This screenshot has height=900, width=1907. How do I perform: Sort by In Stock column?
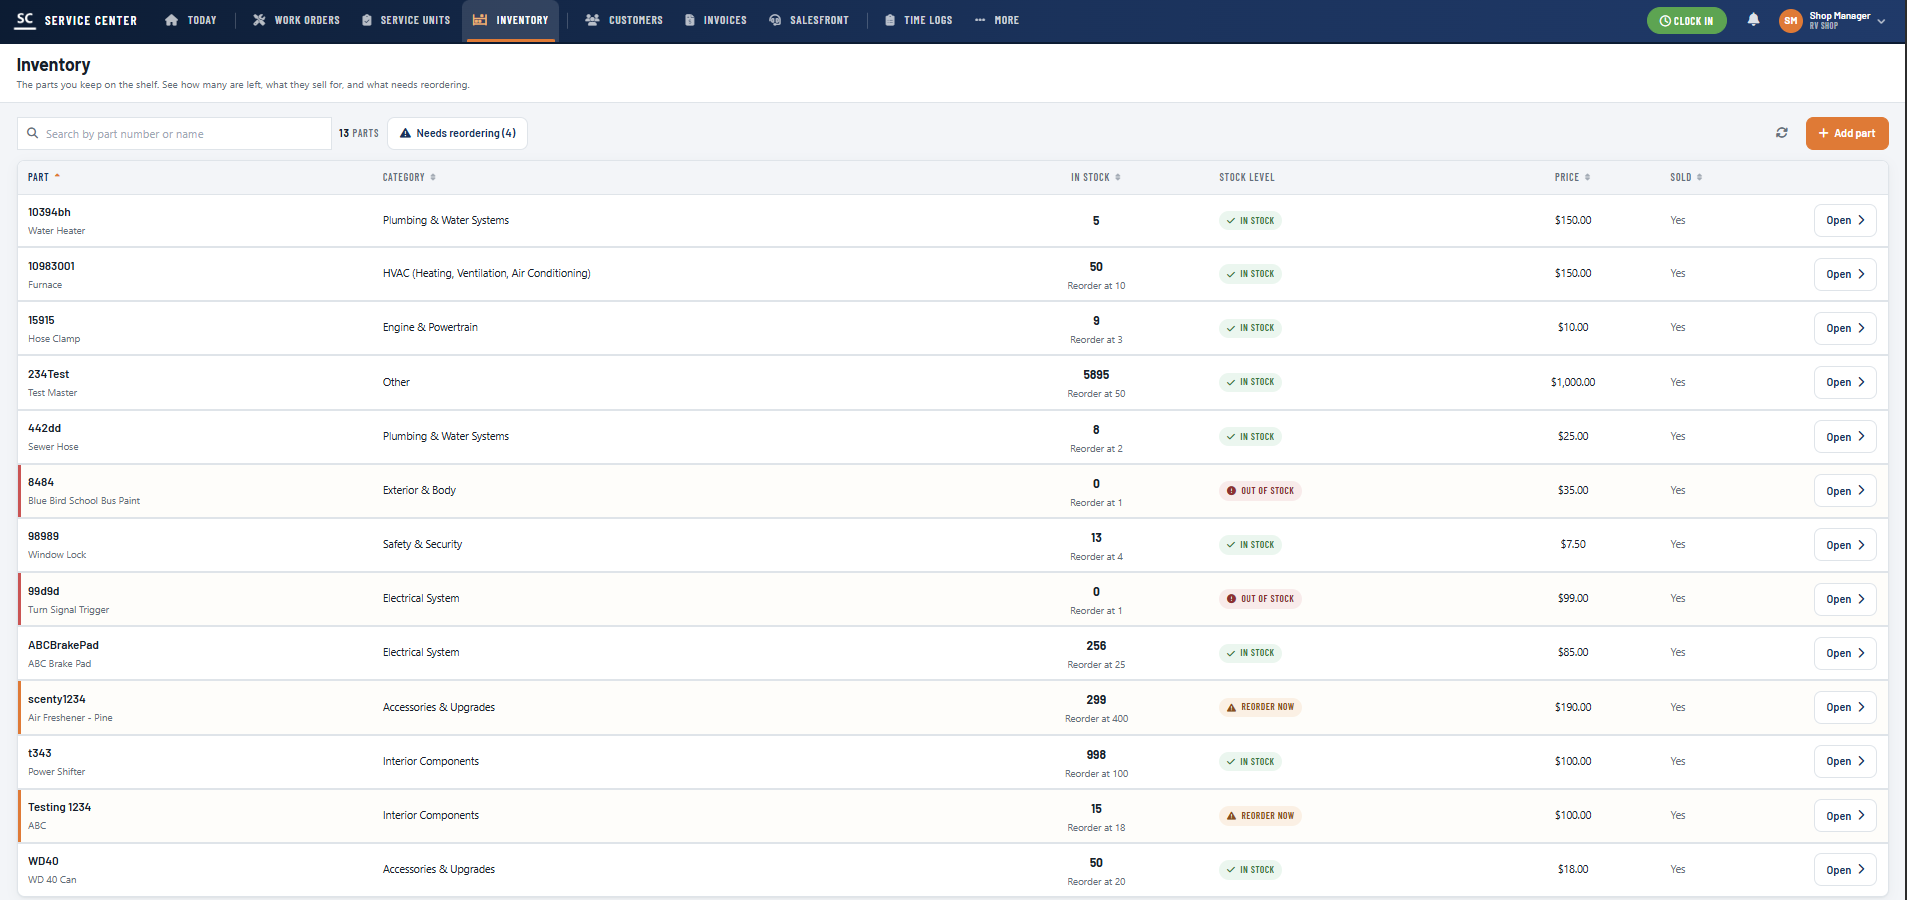(1096, 177)
